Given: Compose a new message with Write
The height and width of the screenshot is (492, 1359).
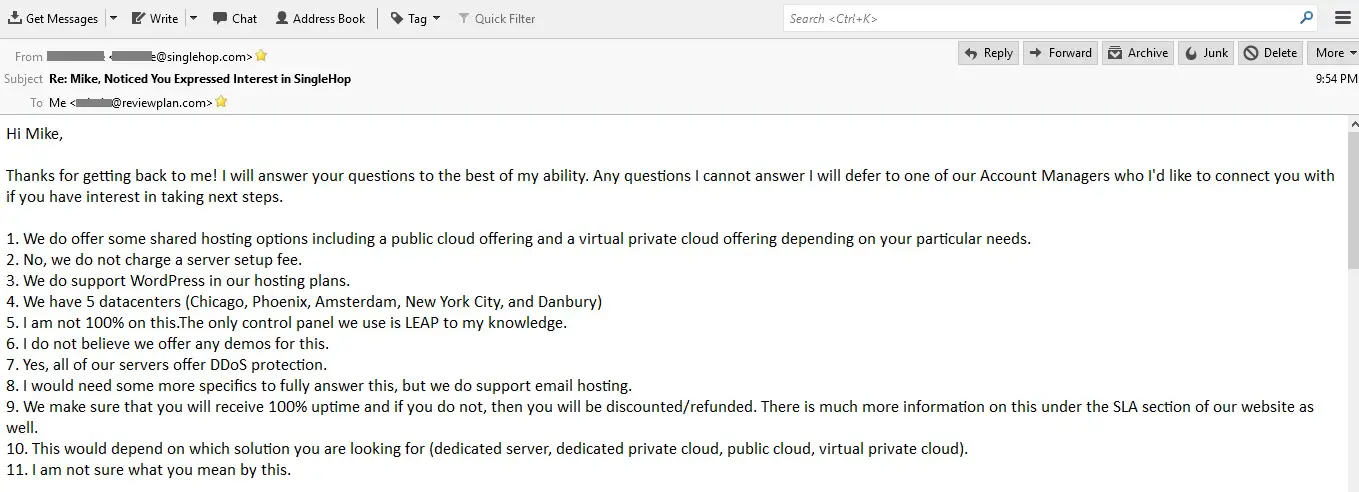Looking at the screenshot, I should 155,18.
